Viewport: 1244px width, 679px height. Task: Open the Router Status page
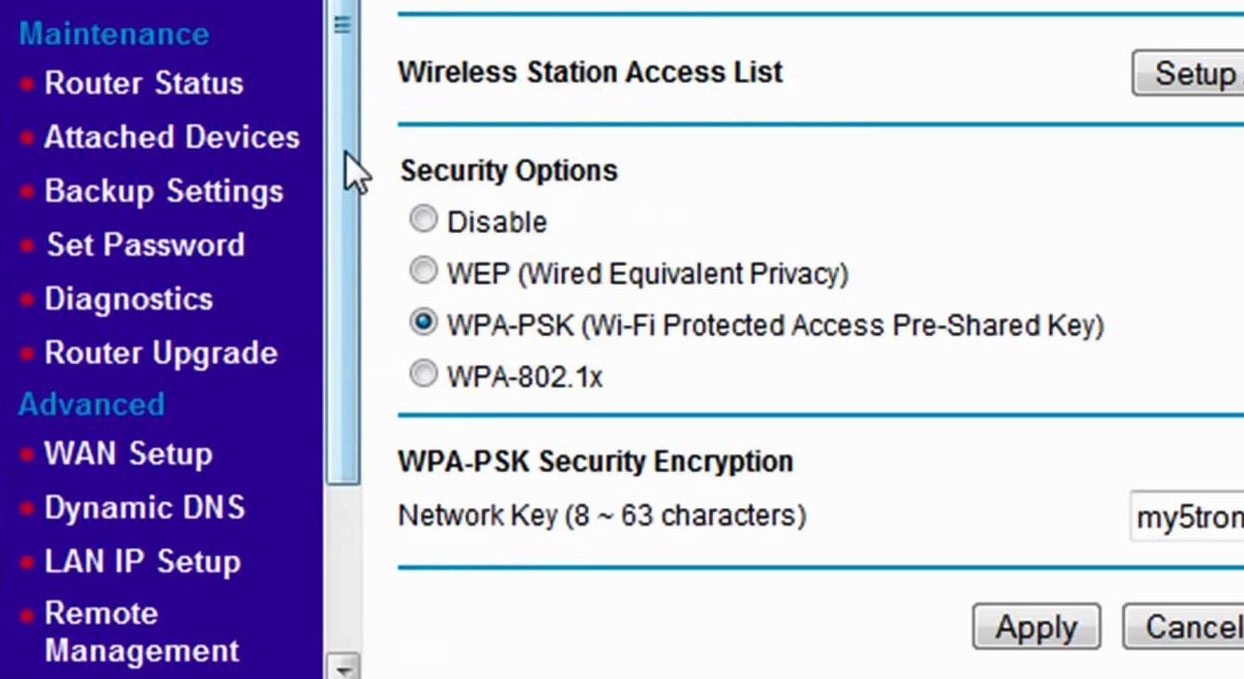point(143,83)
